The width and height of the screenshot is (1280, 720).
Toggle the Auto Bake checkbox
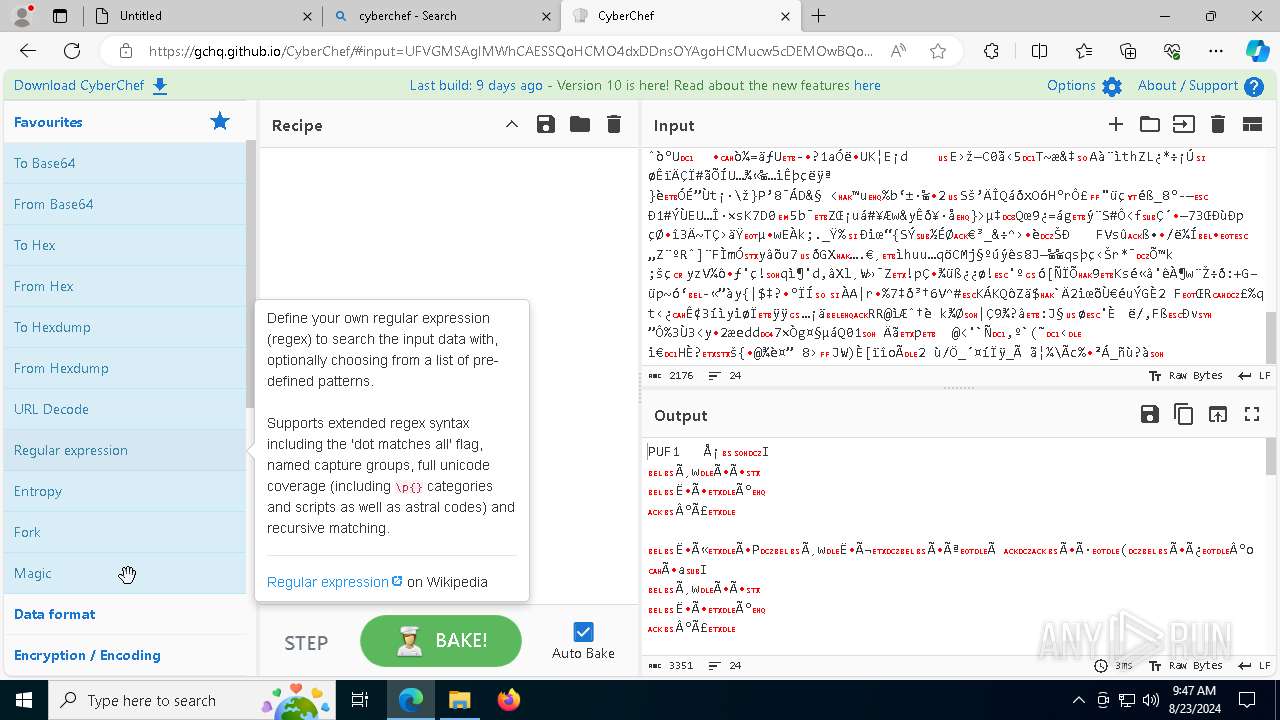click(x=583, y=632)
